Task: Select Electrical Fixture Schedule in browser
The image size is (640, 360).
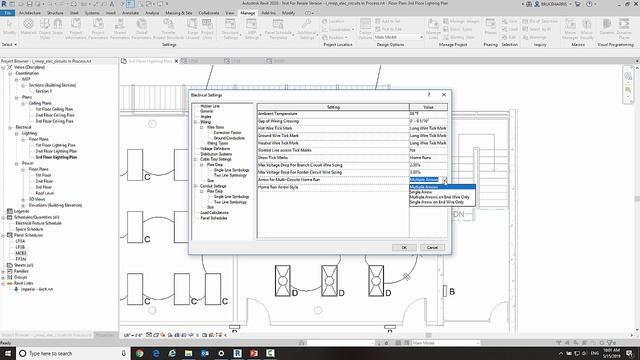Action: coord(38,224)
